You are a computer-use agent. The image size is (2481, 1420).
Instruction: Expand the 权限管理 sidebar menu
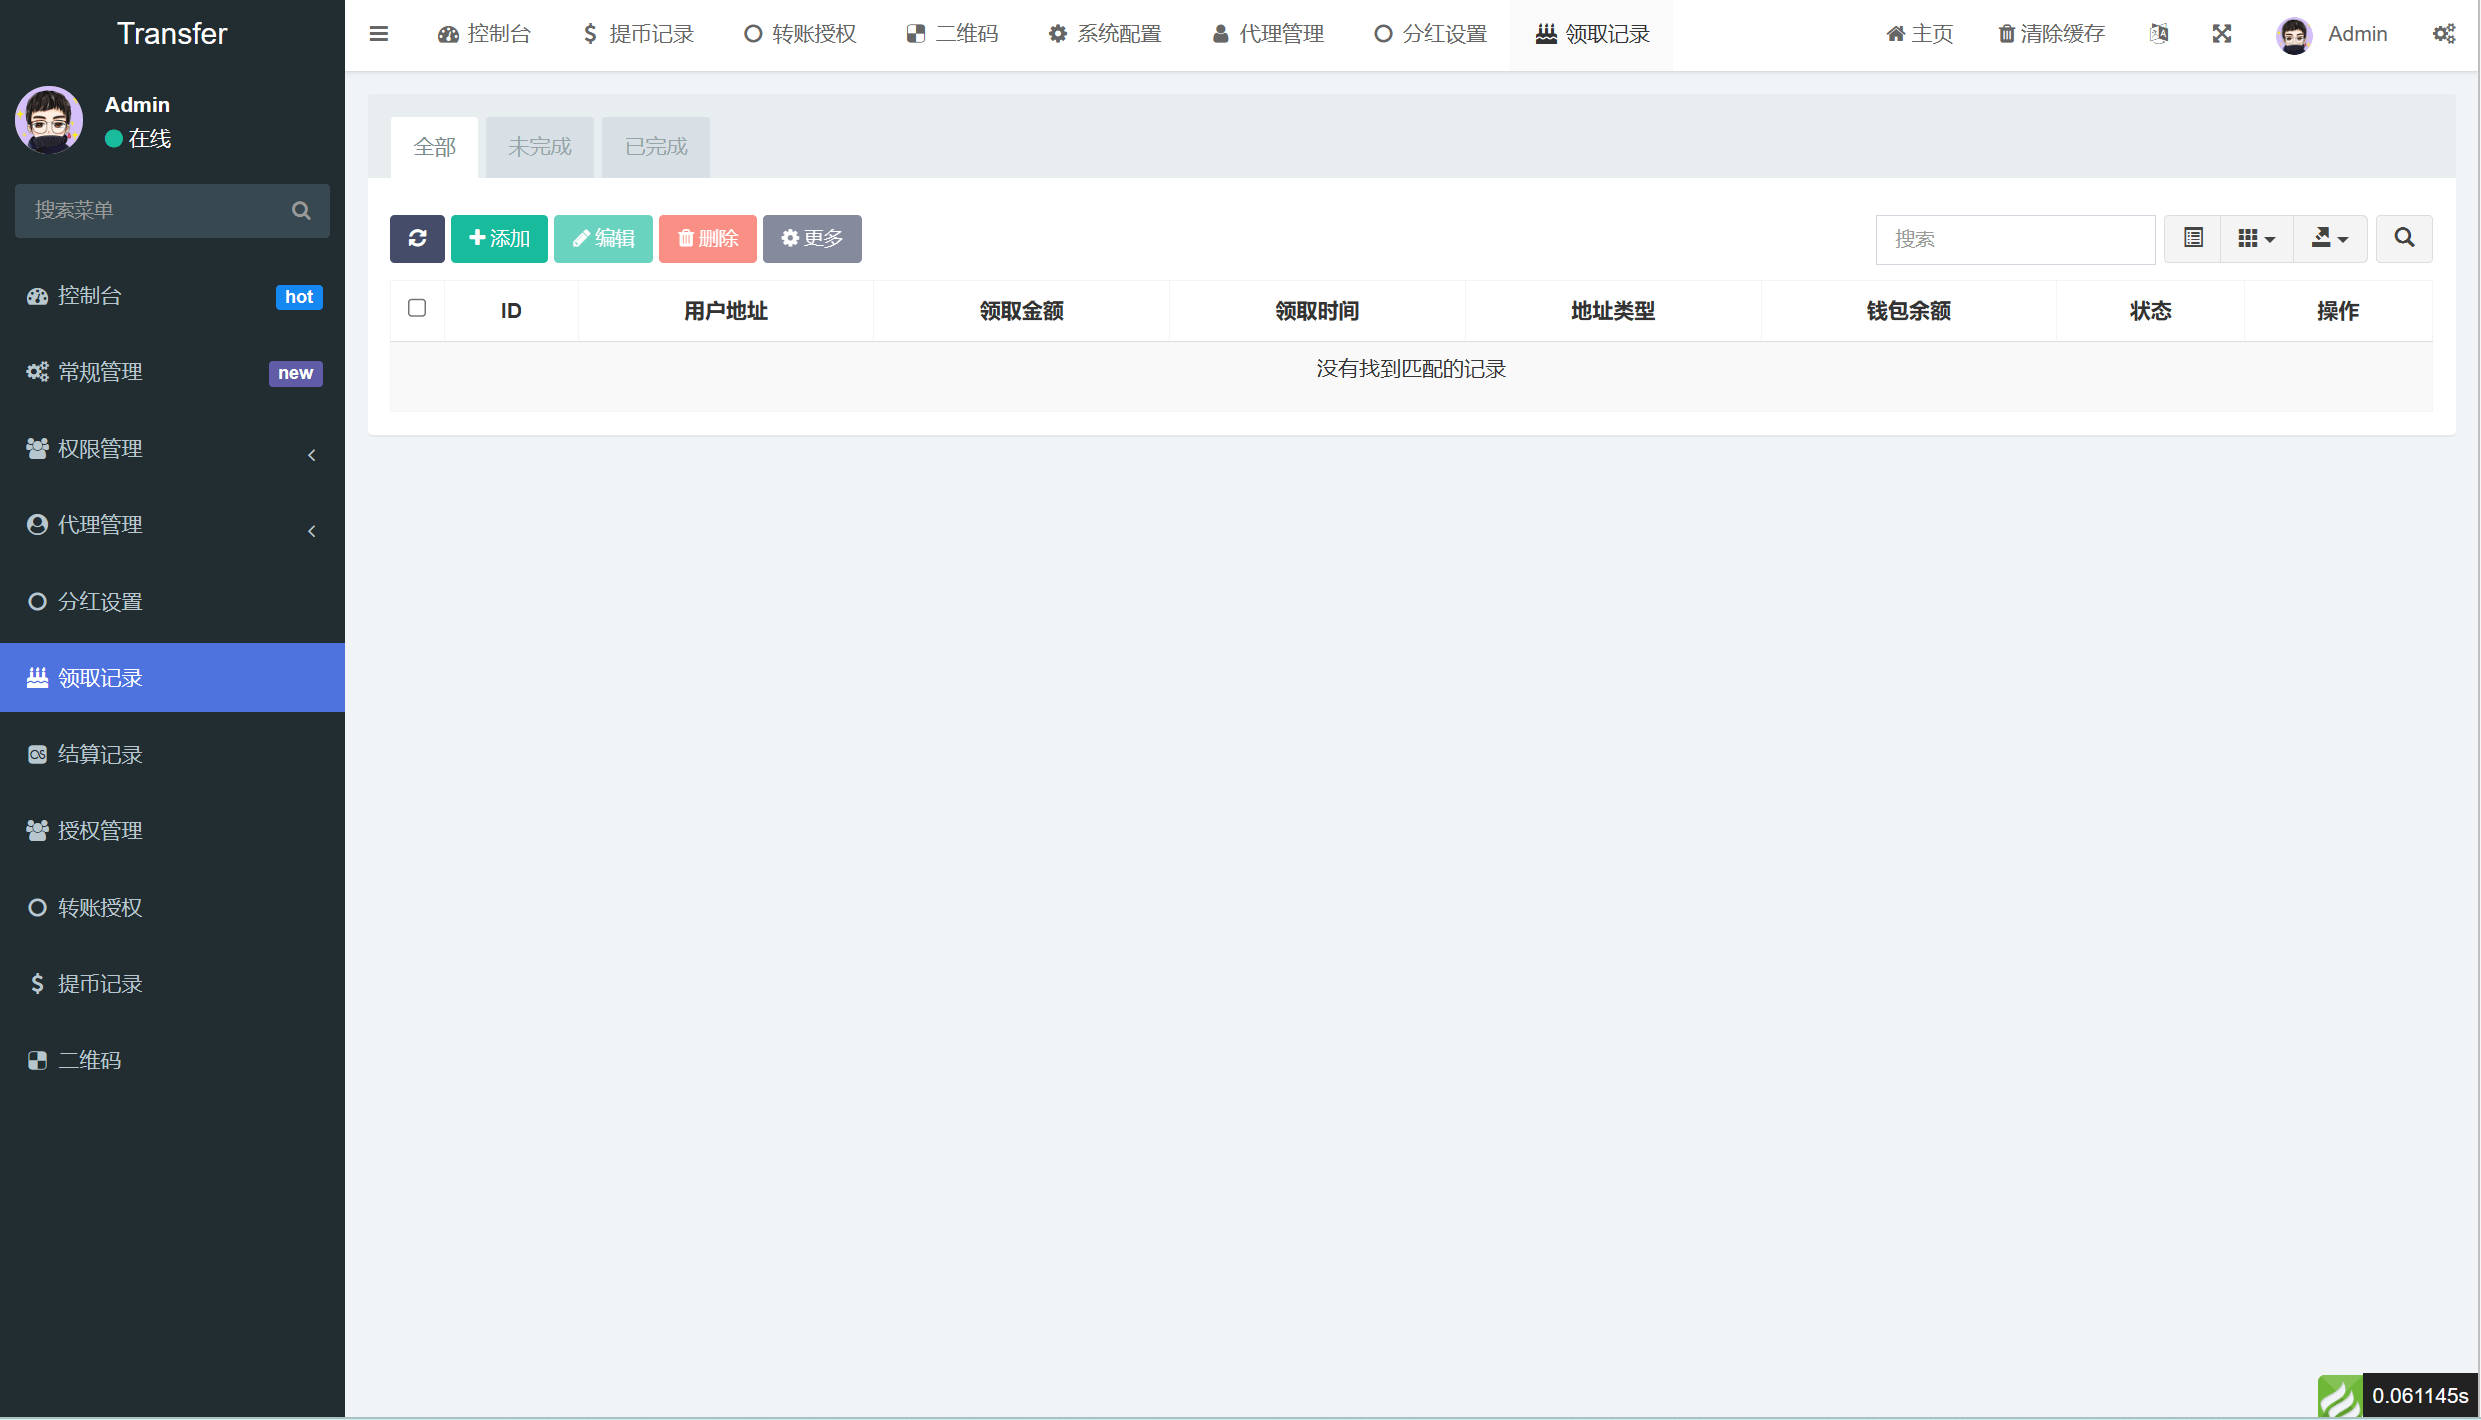coord(172,449)
